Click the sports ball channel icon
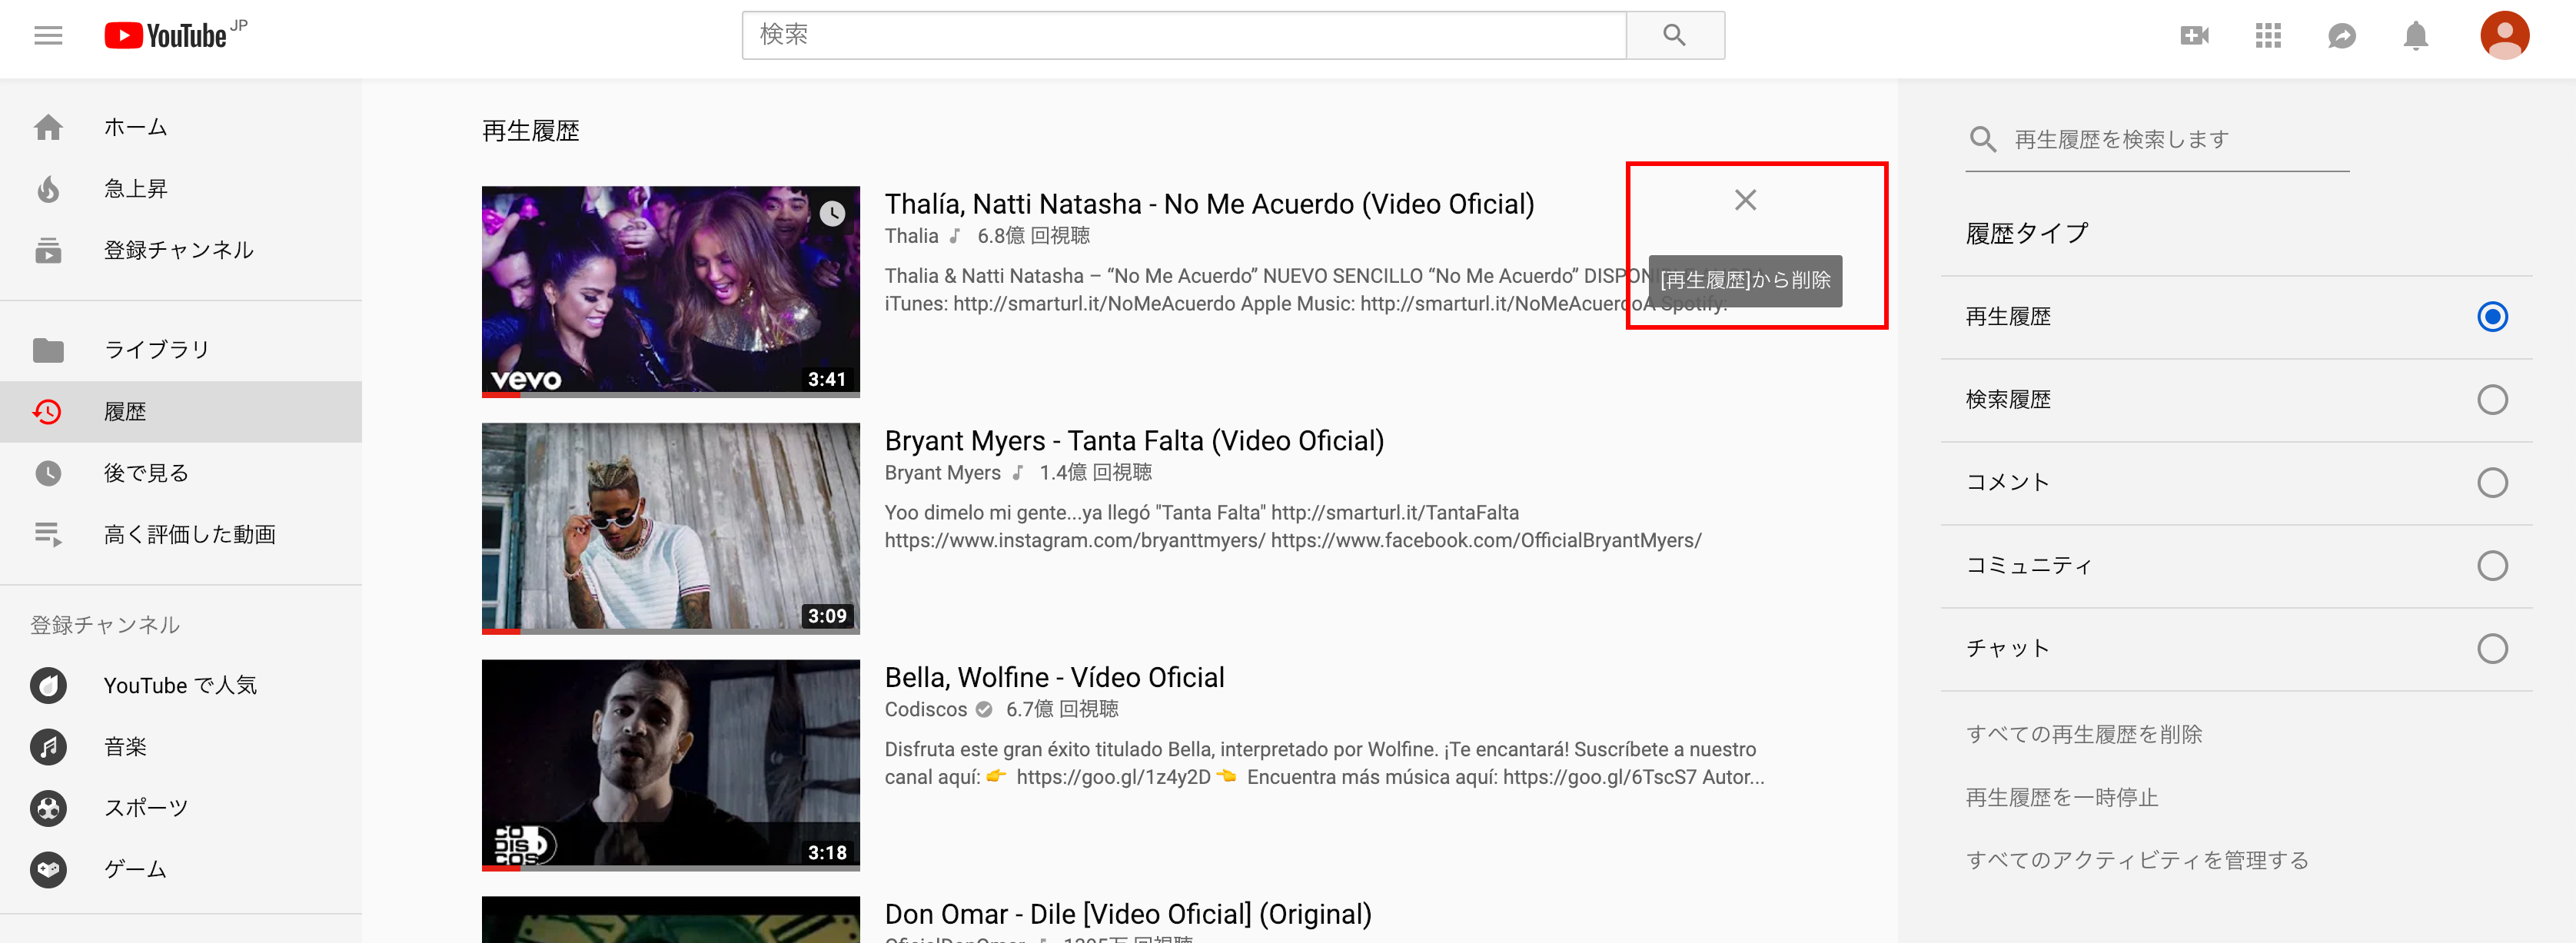Viewport: 2576px width, 943px height. (x=48, y=808)
